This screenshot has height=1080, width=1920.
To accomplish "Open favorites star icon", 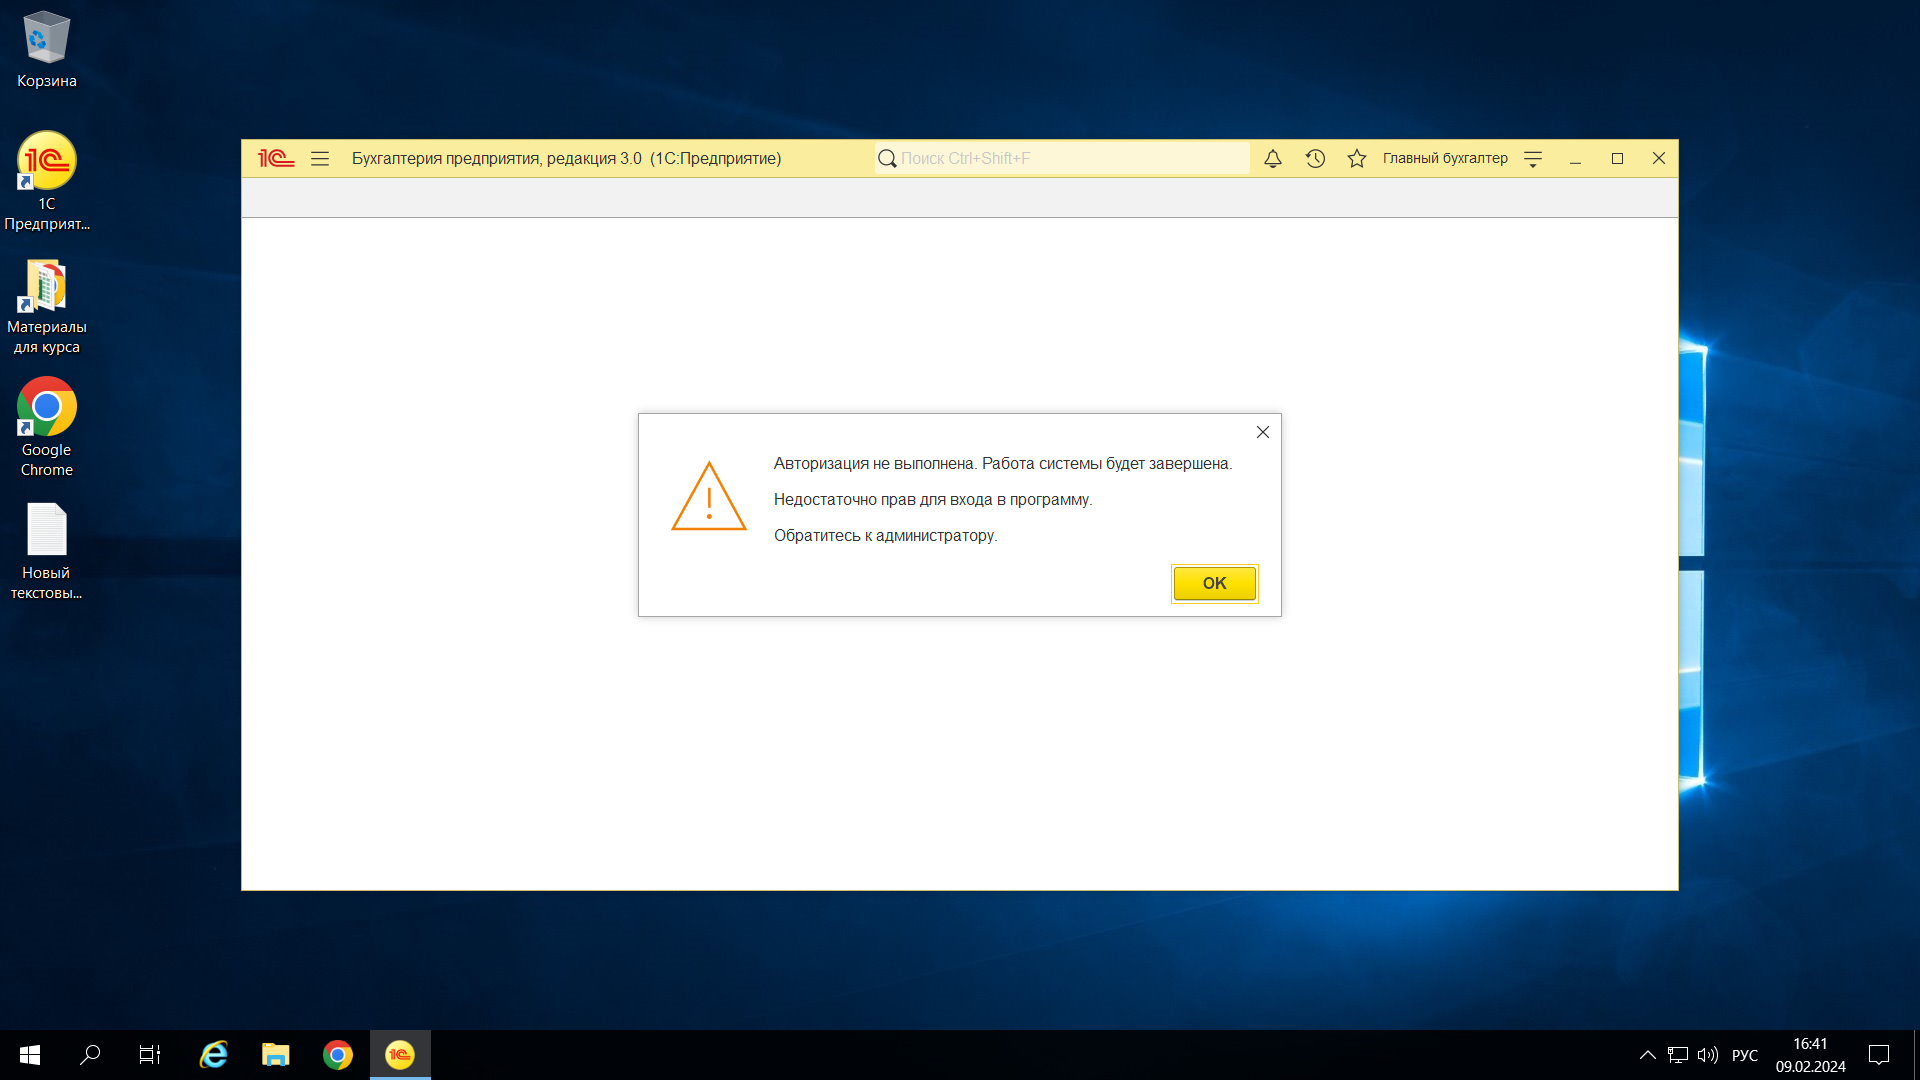I will pos(1357,159).
